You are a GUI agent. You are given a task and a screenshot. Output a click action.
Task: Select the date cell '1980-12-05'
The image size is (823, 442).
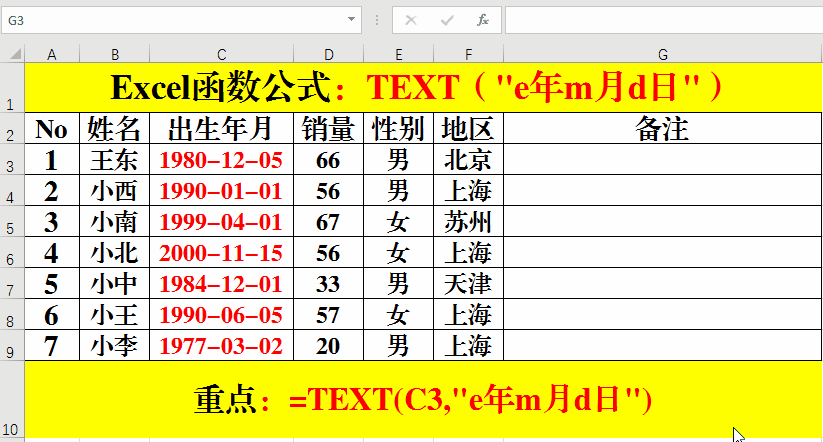tap(221, 159)
